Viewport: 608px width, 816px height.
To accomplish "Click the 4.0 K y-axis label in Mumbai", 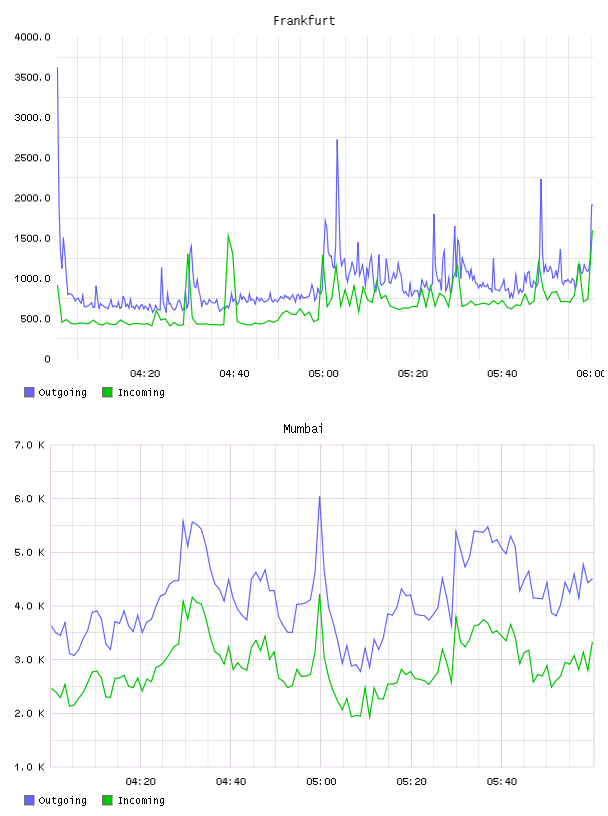I will click(x=30, y=606).
